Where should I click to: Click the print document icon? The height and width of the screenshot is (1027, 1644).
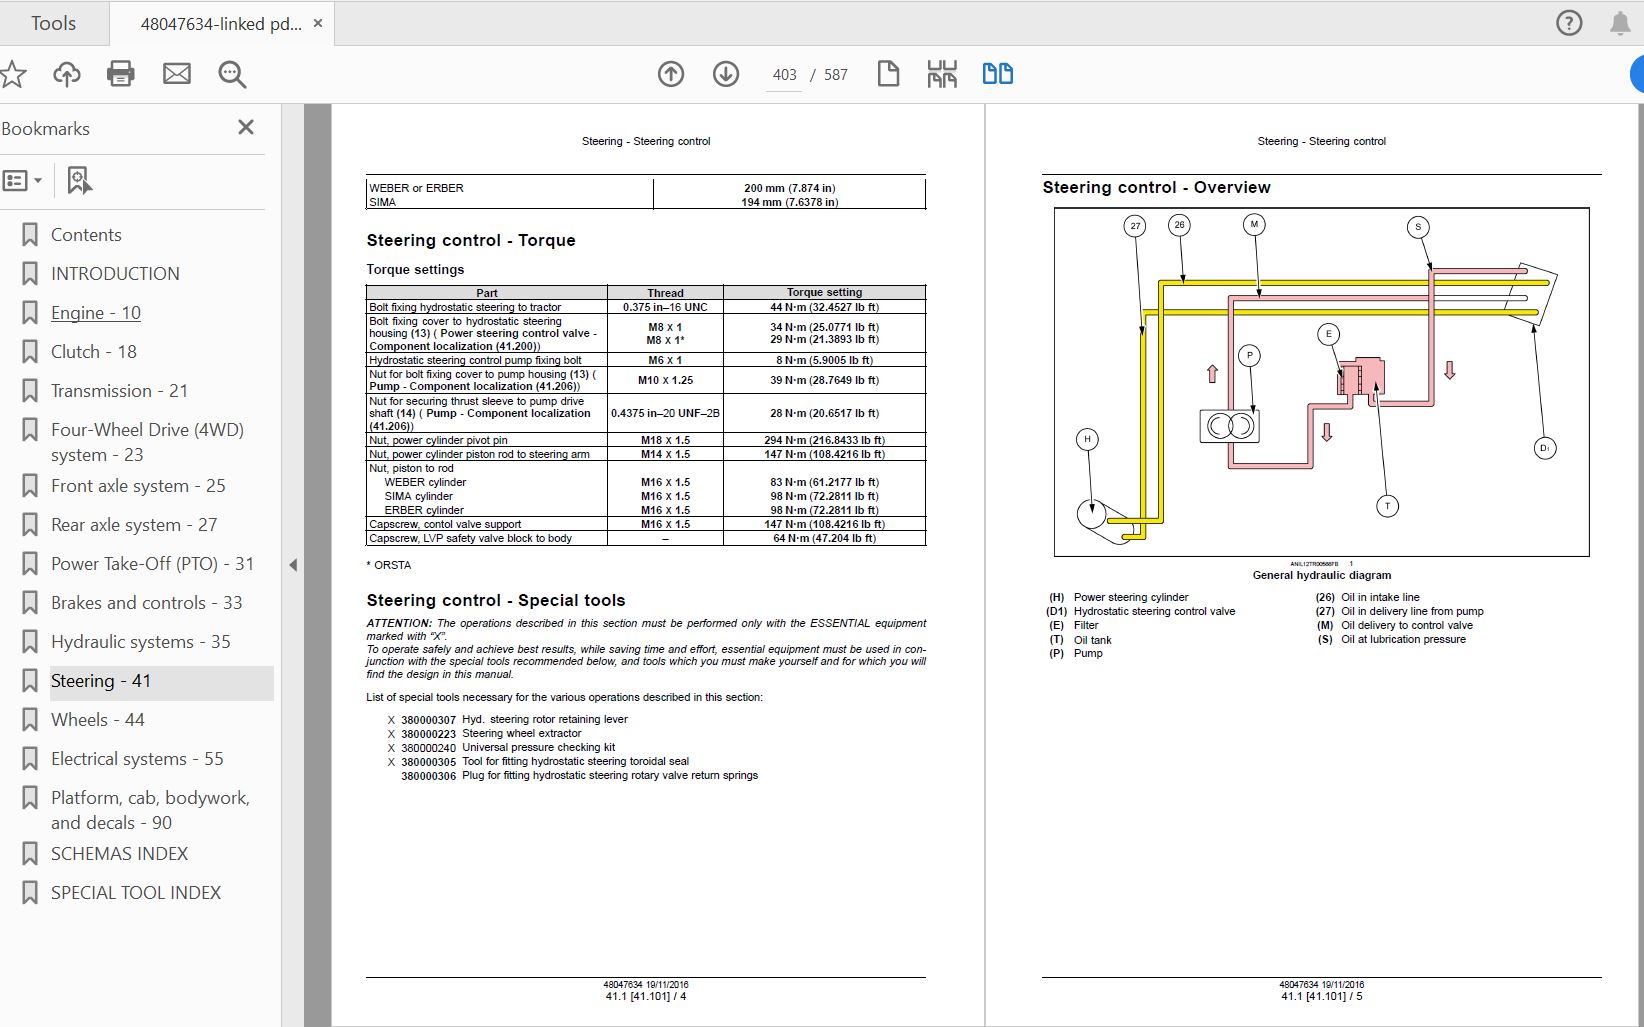121,74
